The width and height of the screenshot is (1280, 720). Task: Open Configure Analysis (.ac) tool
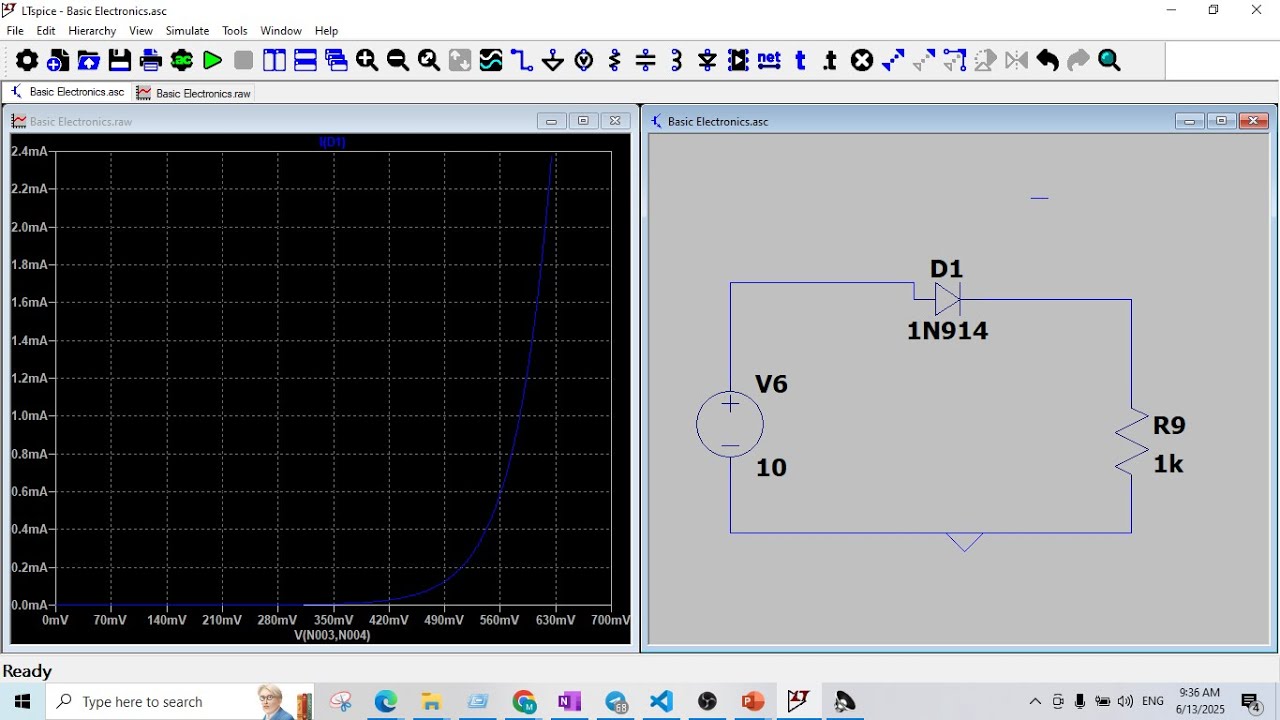[x=182, y=61]
